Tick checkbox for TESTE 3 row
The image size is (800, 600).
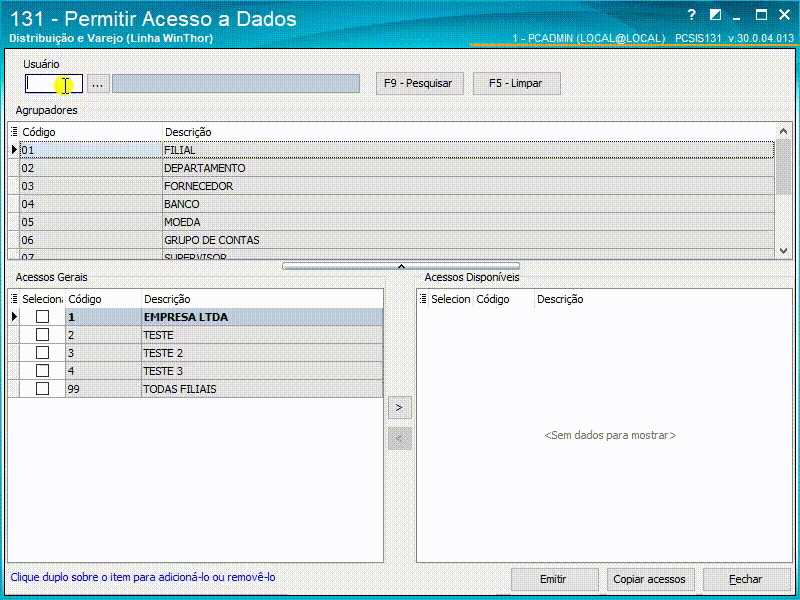point(42,370)
